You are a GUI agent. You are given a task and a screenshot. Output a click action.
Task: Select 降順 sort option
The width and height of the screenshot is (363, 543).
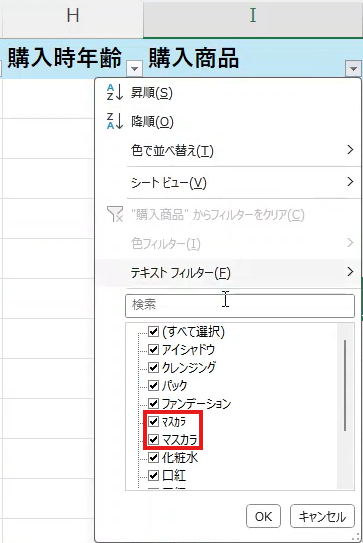(x=152, y=122)
